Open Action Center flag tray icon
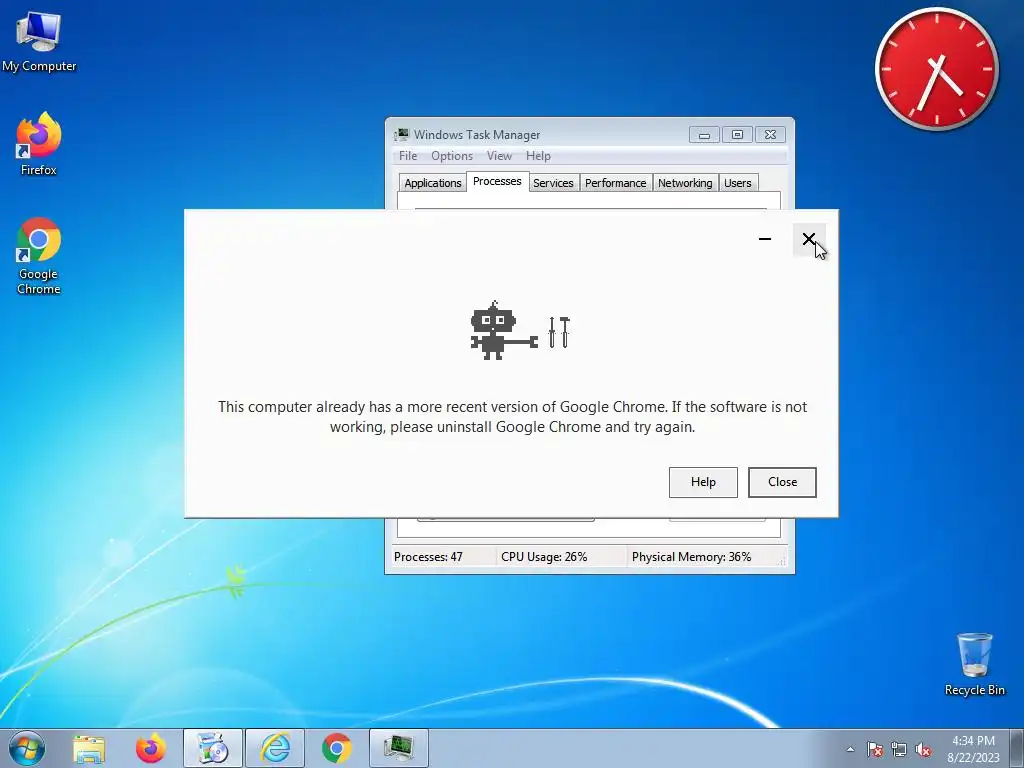This screenshot has height=768, width=1024. click(x=874, y=749)
